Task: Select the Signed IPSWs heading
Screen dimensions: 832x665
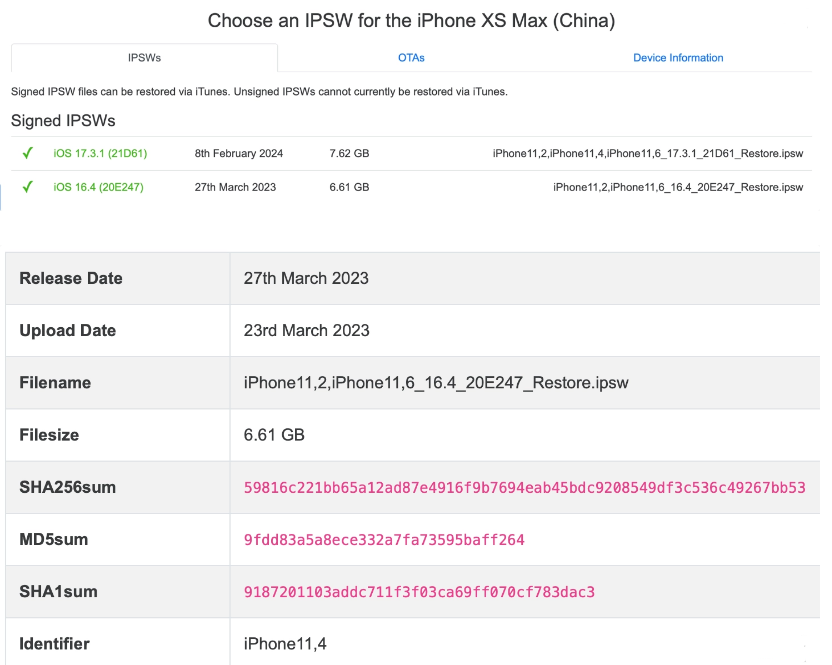Action: tap(62, 120)
